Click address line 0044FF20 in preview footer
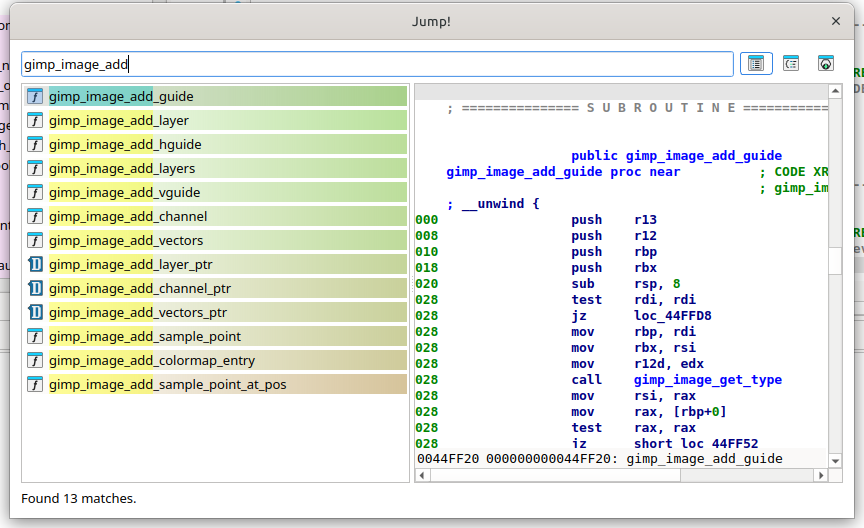The image size is (864, 528). click(600, 459)
